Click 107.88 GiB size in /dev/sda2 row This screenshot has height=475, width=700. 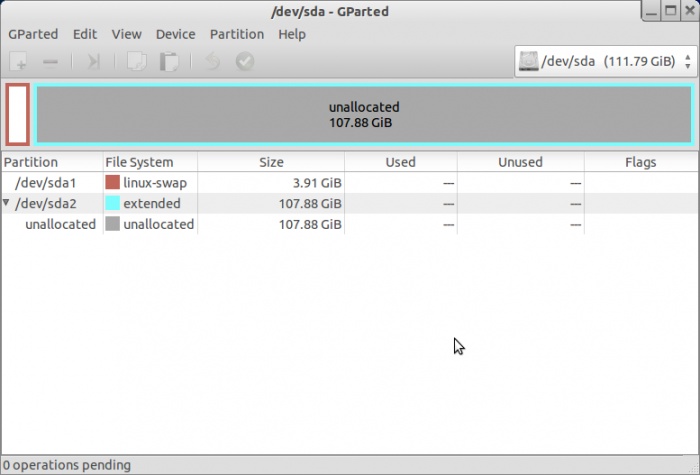[x=310, y=204]
